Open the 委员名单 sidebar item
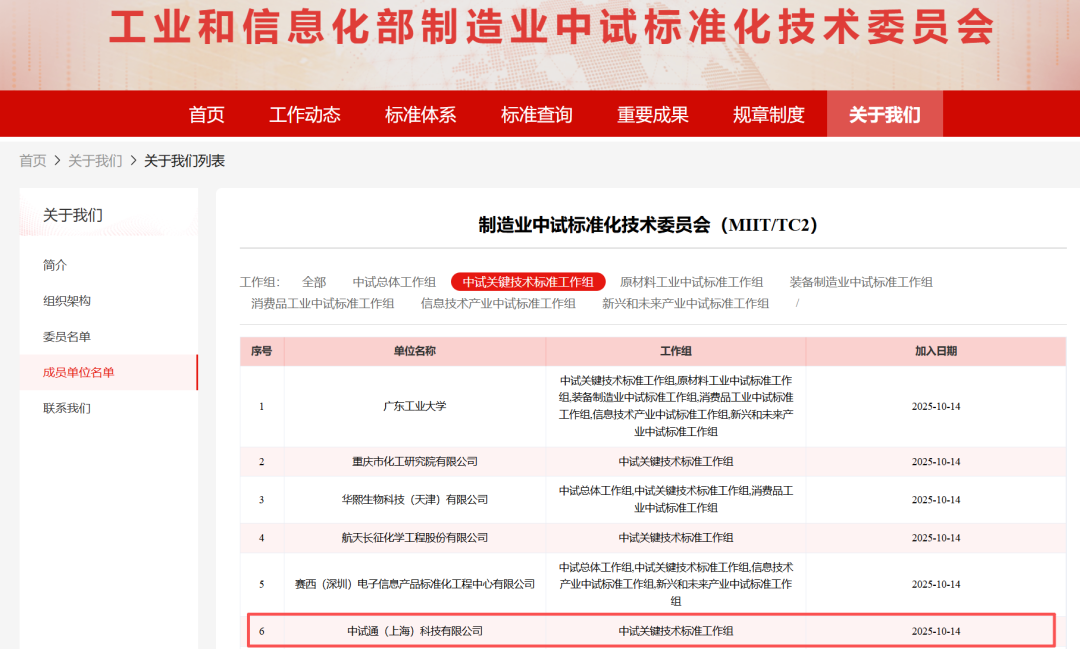The image size is (1080, 649). [67, 336]
